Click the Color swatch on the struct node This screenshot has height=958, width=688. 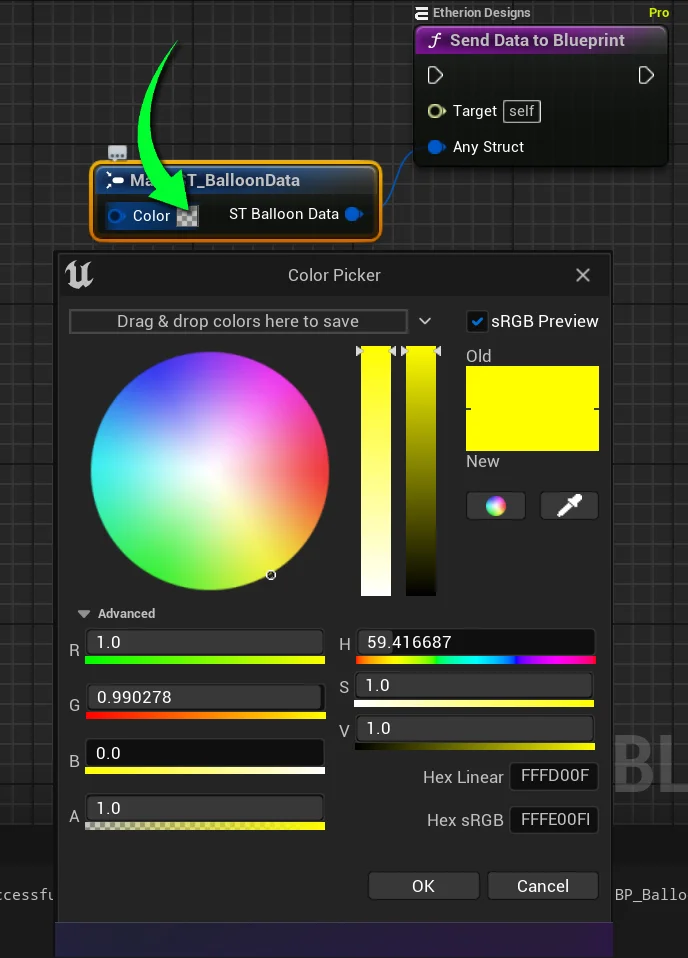[x=187, y=216]
